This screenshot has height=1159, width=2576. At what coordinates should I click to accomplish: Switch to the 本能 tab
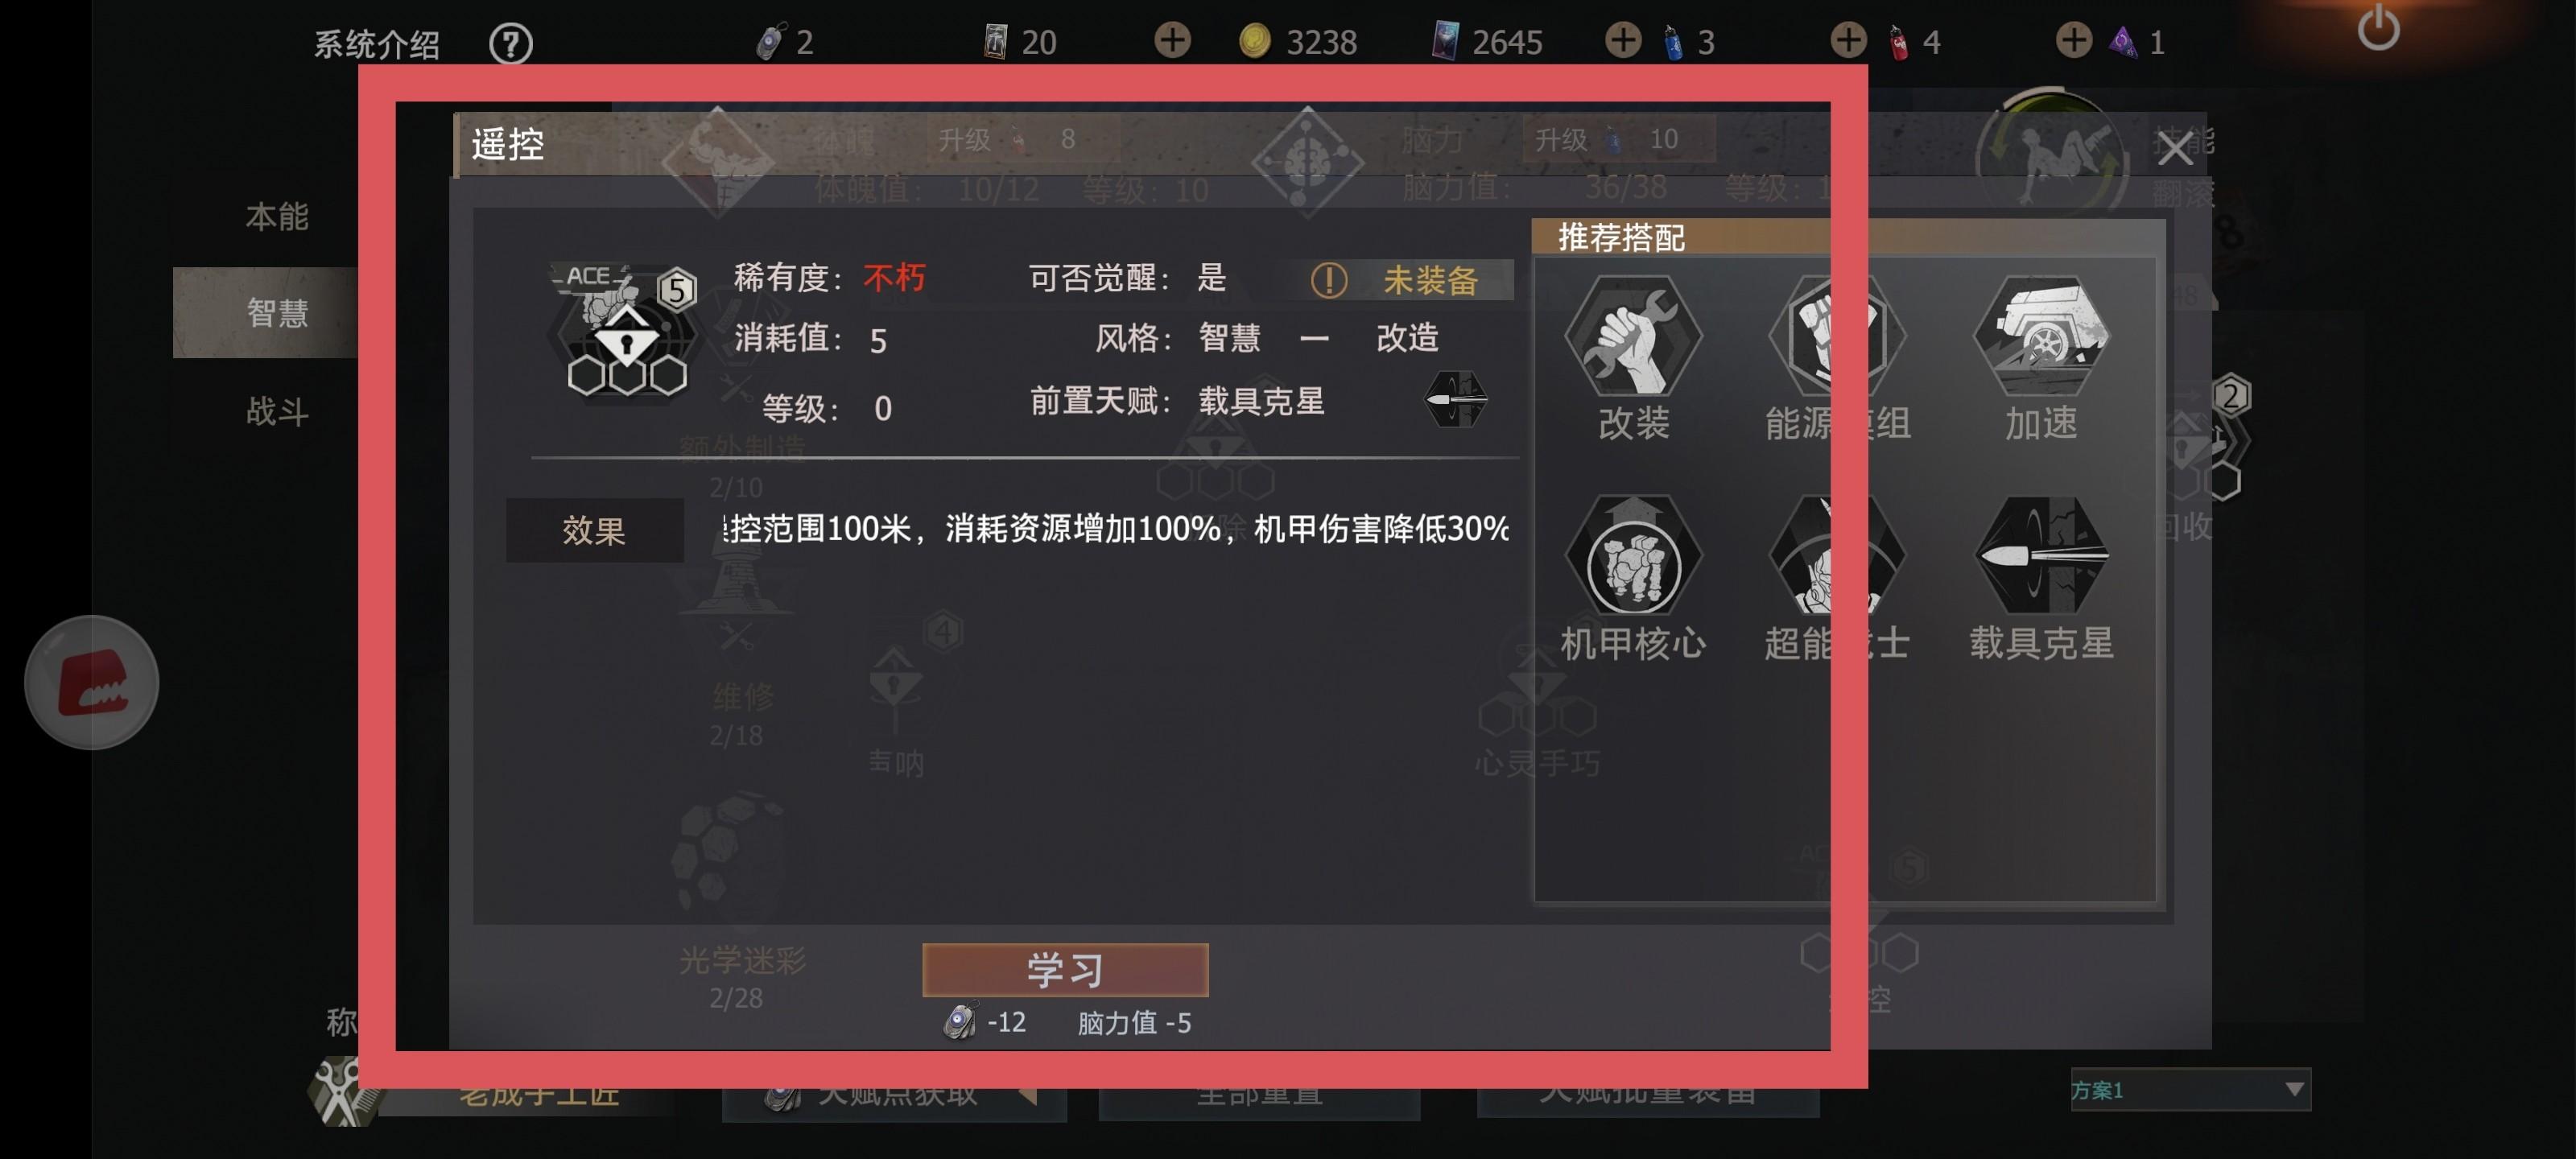[x=277, y=216]
